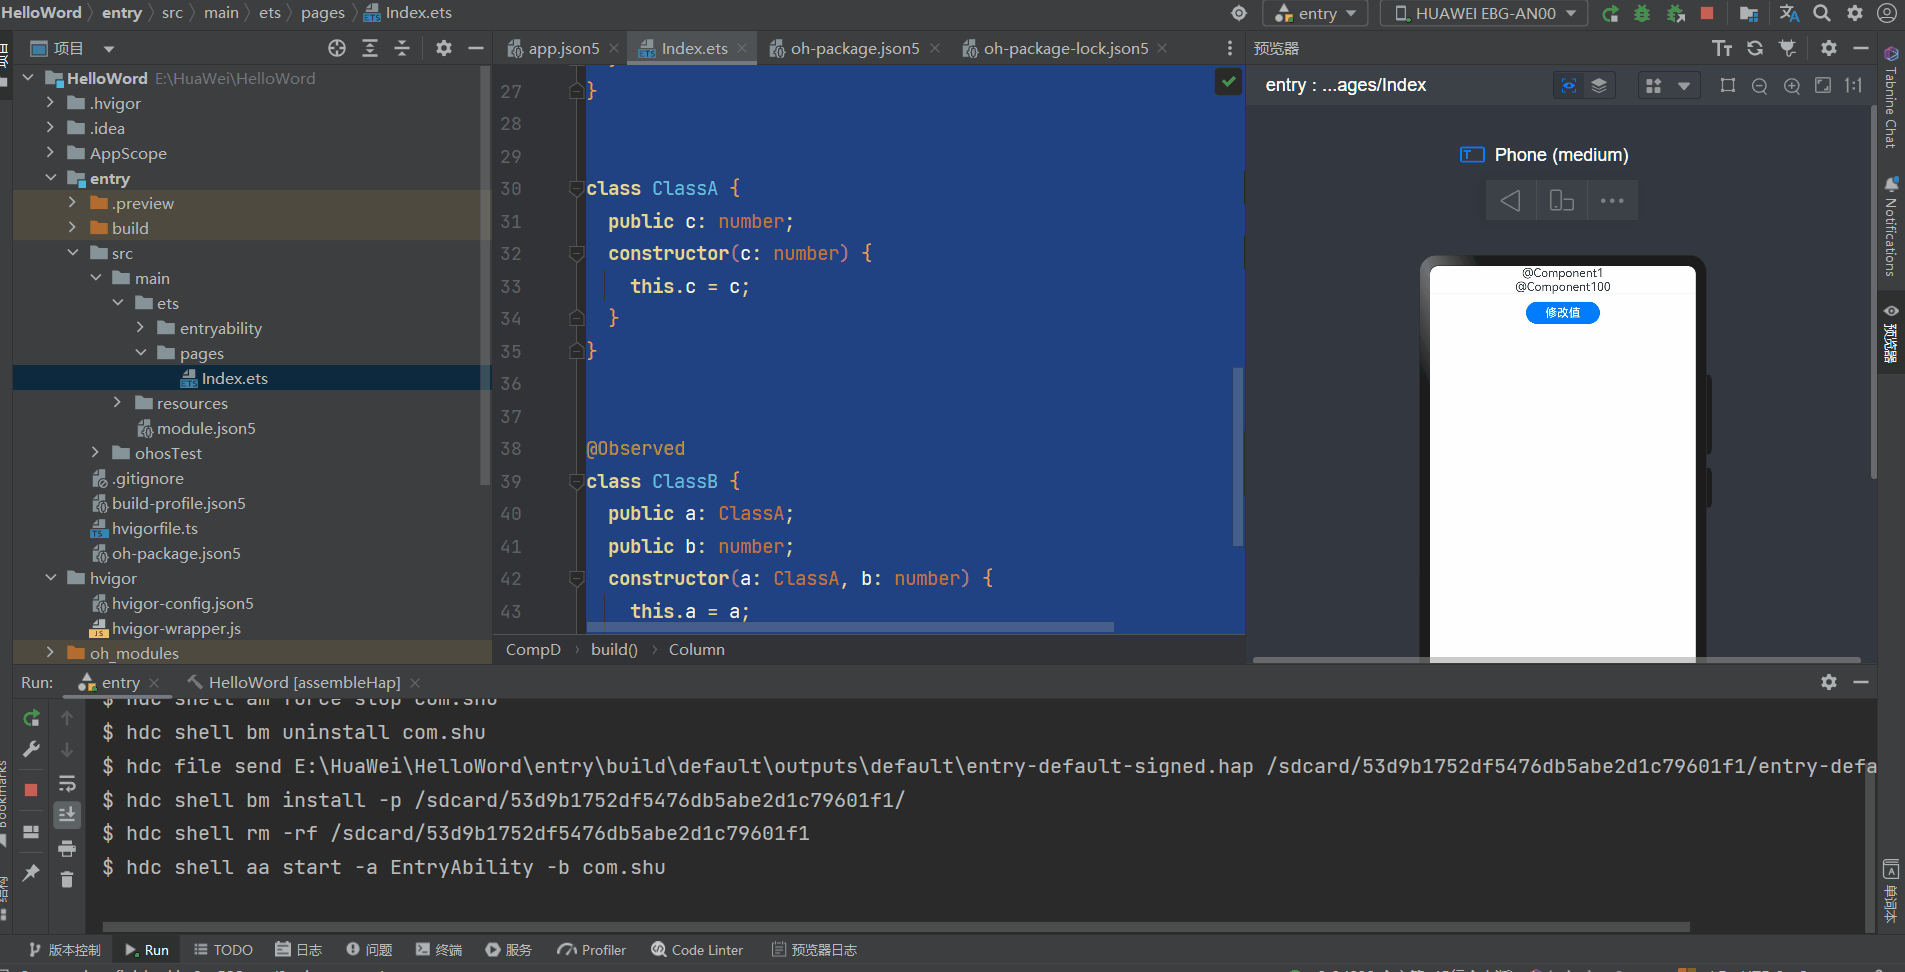Click the Run entry green arrow icon
1905x972 pixels.
(x=1610, y=13)
